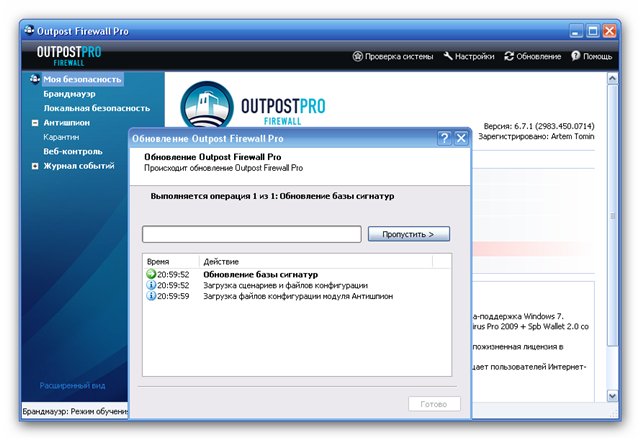Click the scroll down arrow of main window
The image size is (640, 440).
click(612, 396)
